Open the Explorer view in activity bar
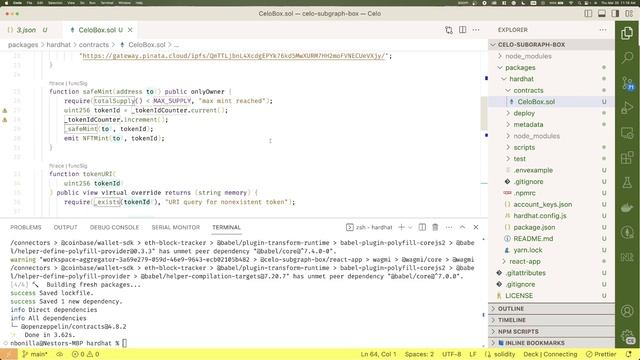This screenshot has height=360, width=640. (627, 33)
